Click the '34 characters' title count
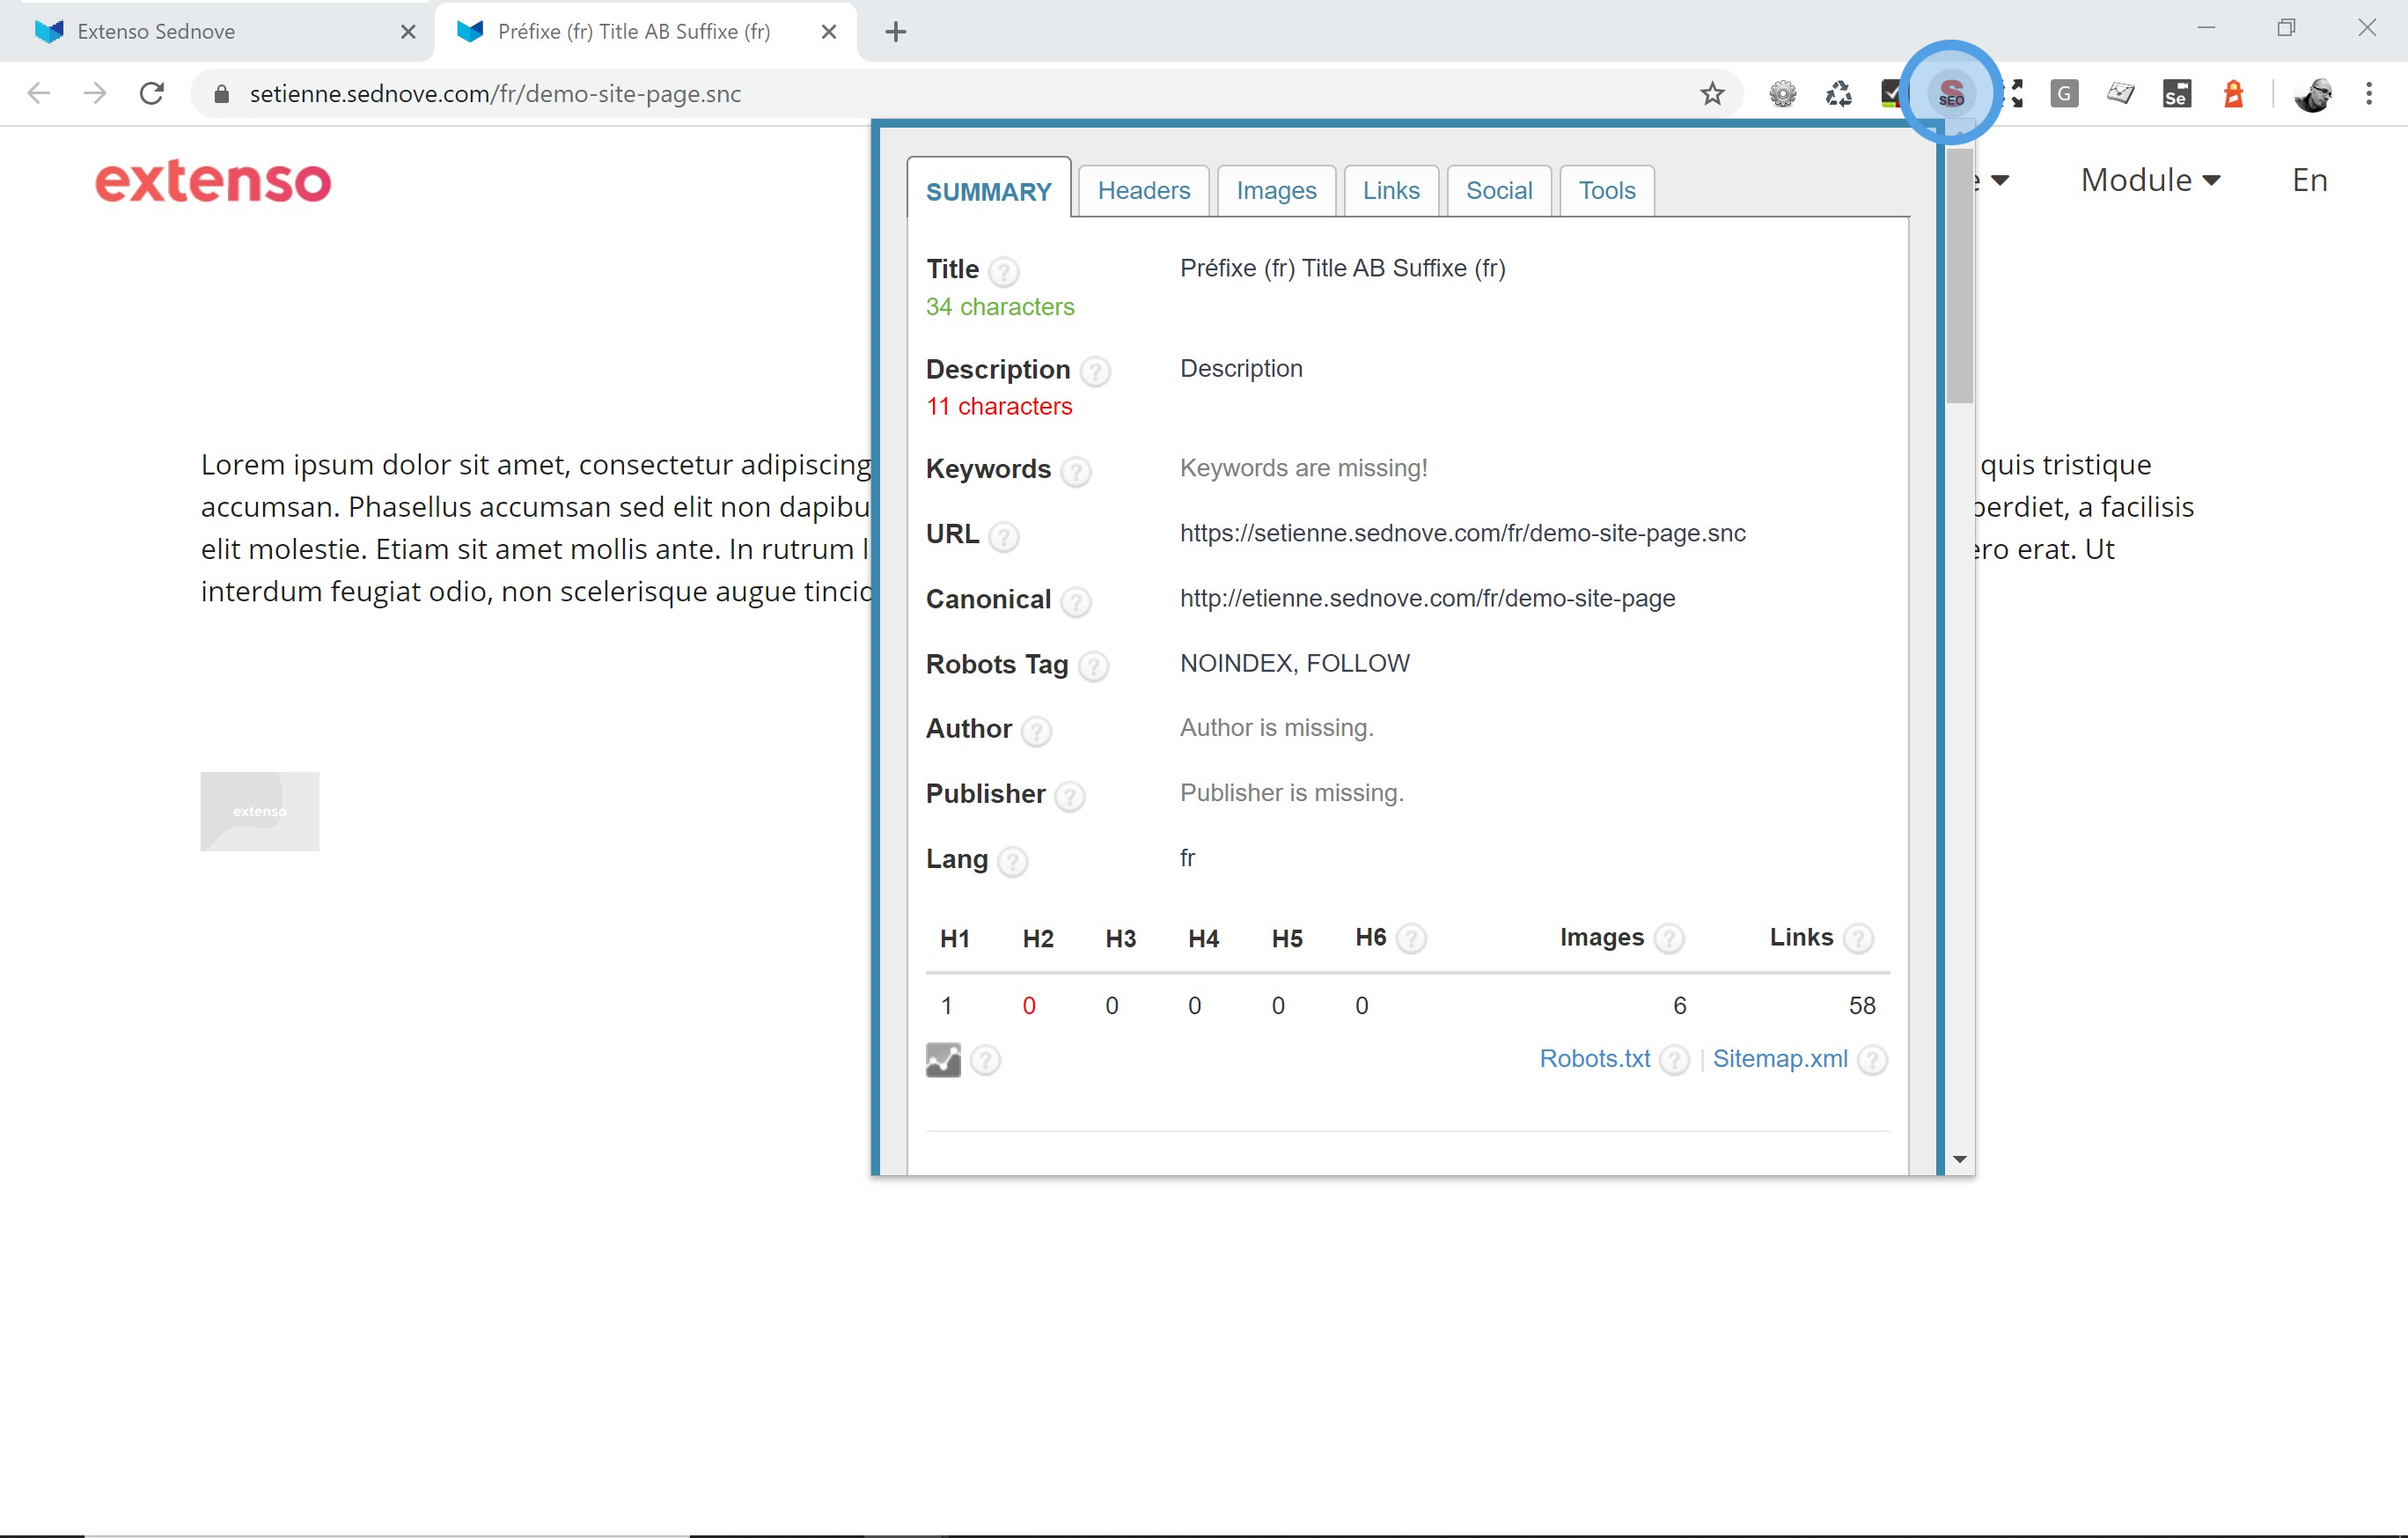Image resolution: width=2408 pixels, height=1538 pixels. pyautogui.click(x=999, y=307)
